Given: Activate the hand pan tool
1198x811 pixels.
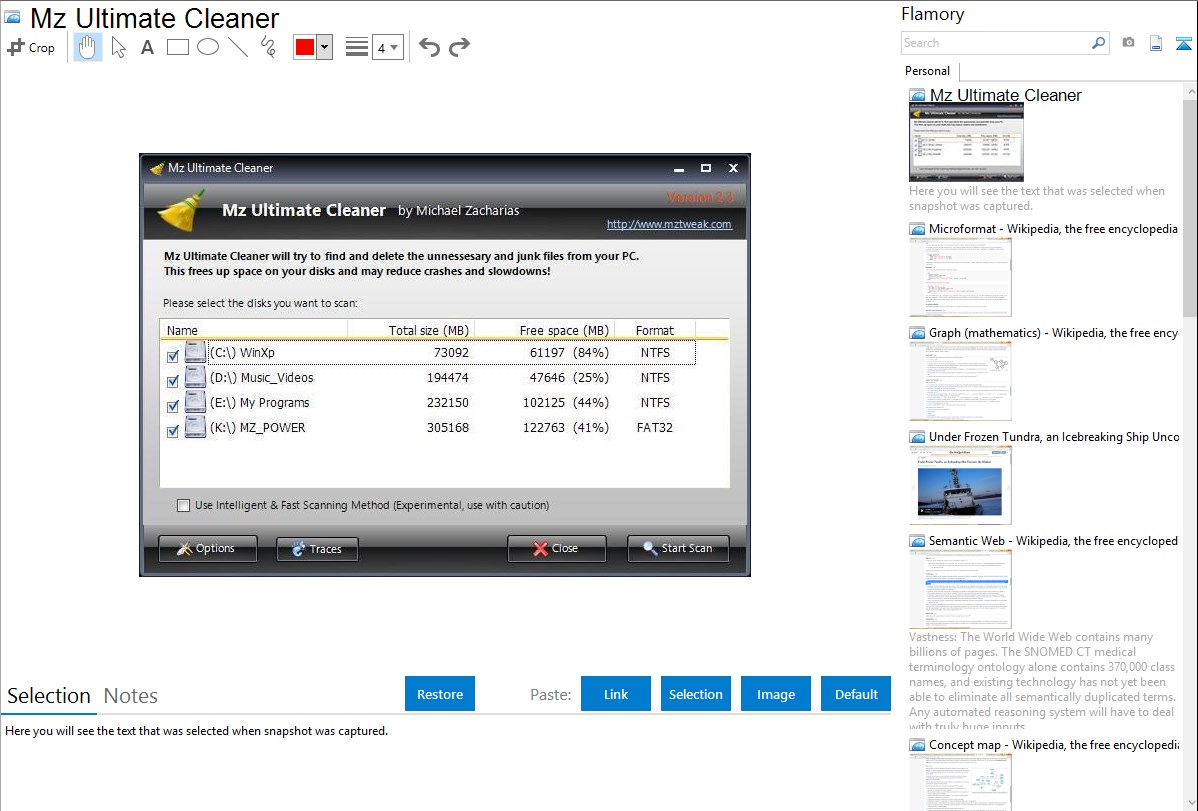Looking at the screenshot, I should click(87, 47).
